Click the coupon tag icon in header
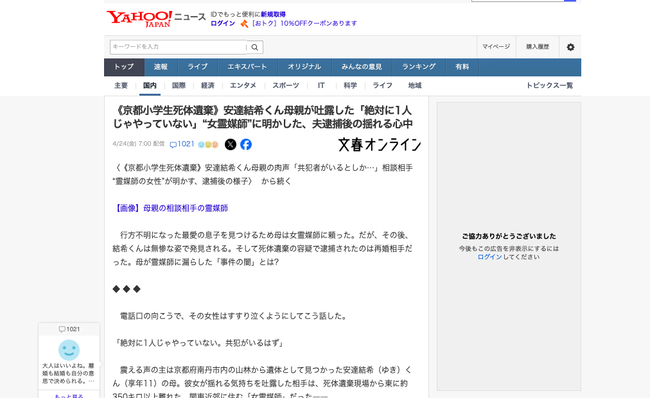The width and height of the screenshot is (650, 398). 244,24
